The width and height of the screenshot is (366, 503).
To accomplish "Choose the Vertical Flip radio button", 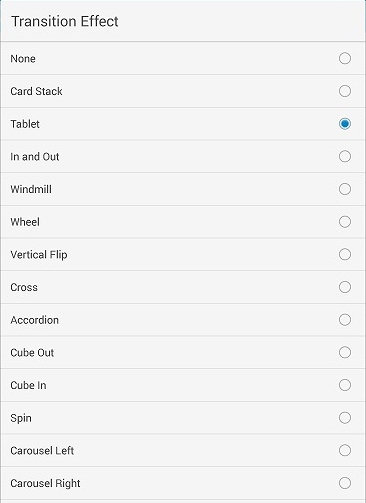I will point(345,254).
